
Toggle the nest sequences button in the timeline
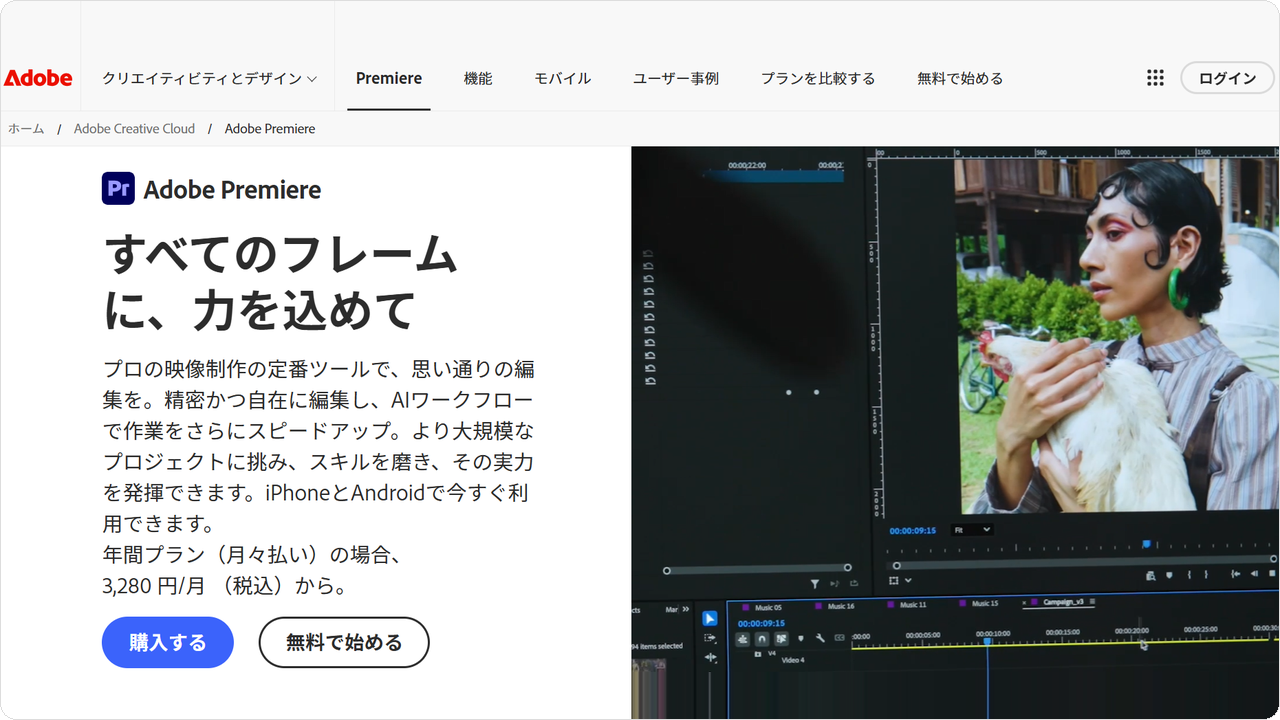743,638
